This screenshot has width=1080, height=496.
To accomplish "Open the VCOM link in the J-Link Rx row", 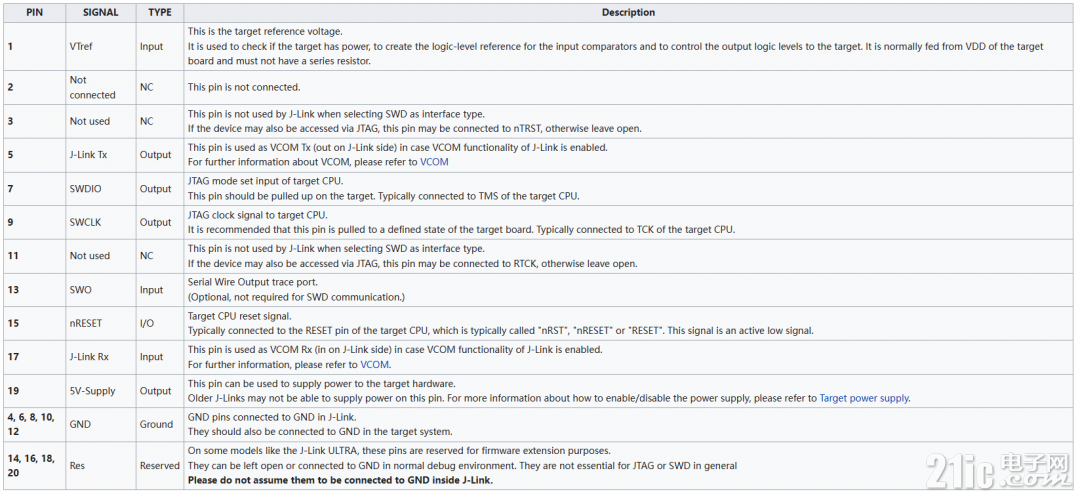I will 375,365.
